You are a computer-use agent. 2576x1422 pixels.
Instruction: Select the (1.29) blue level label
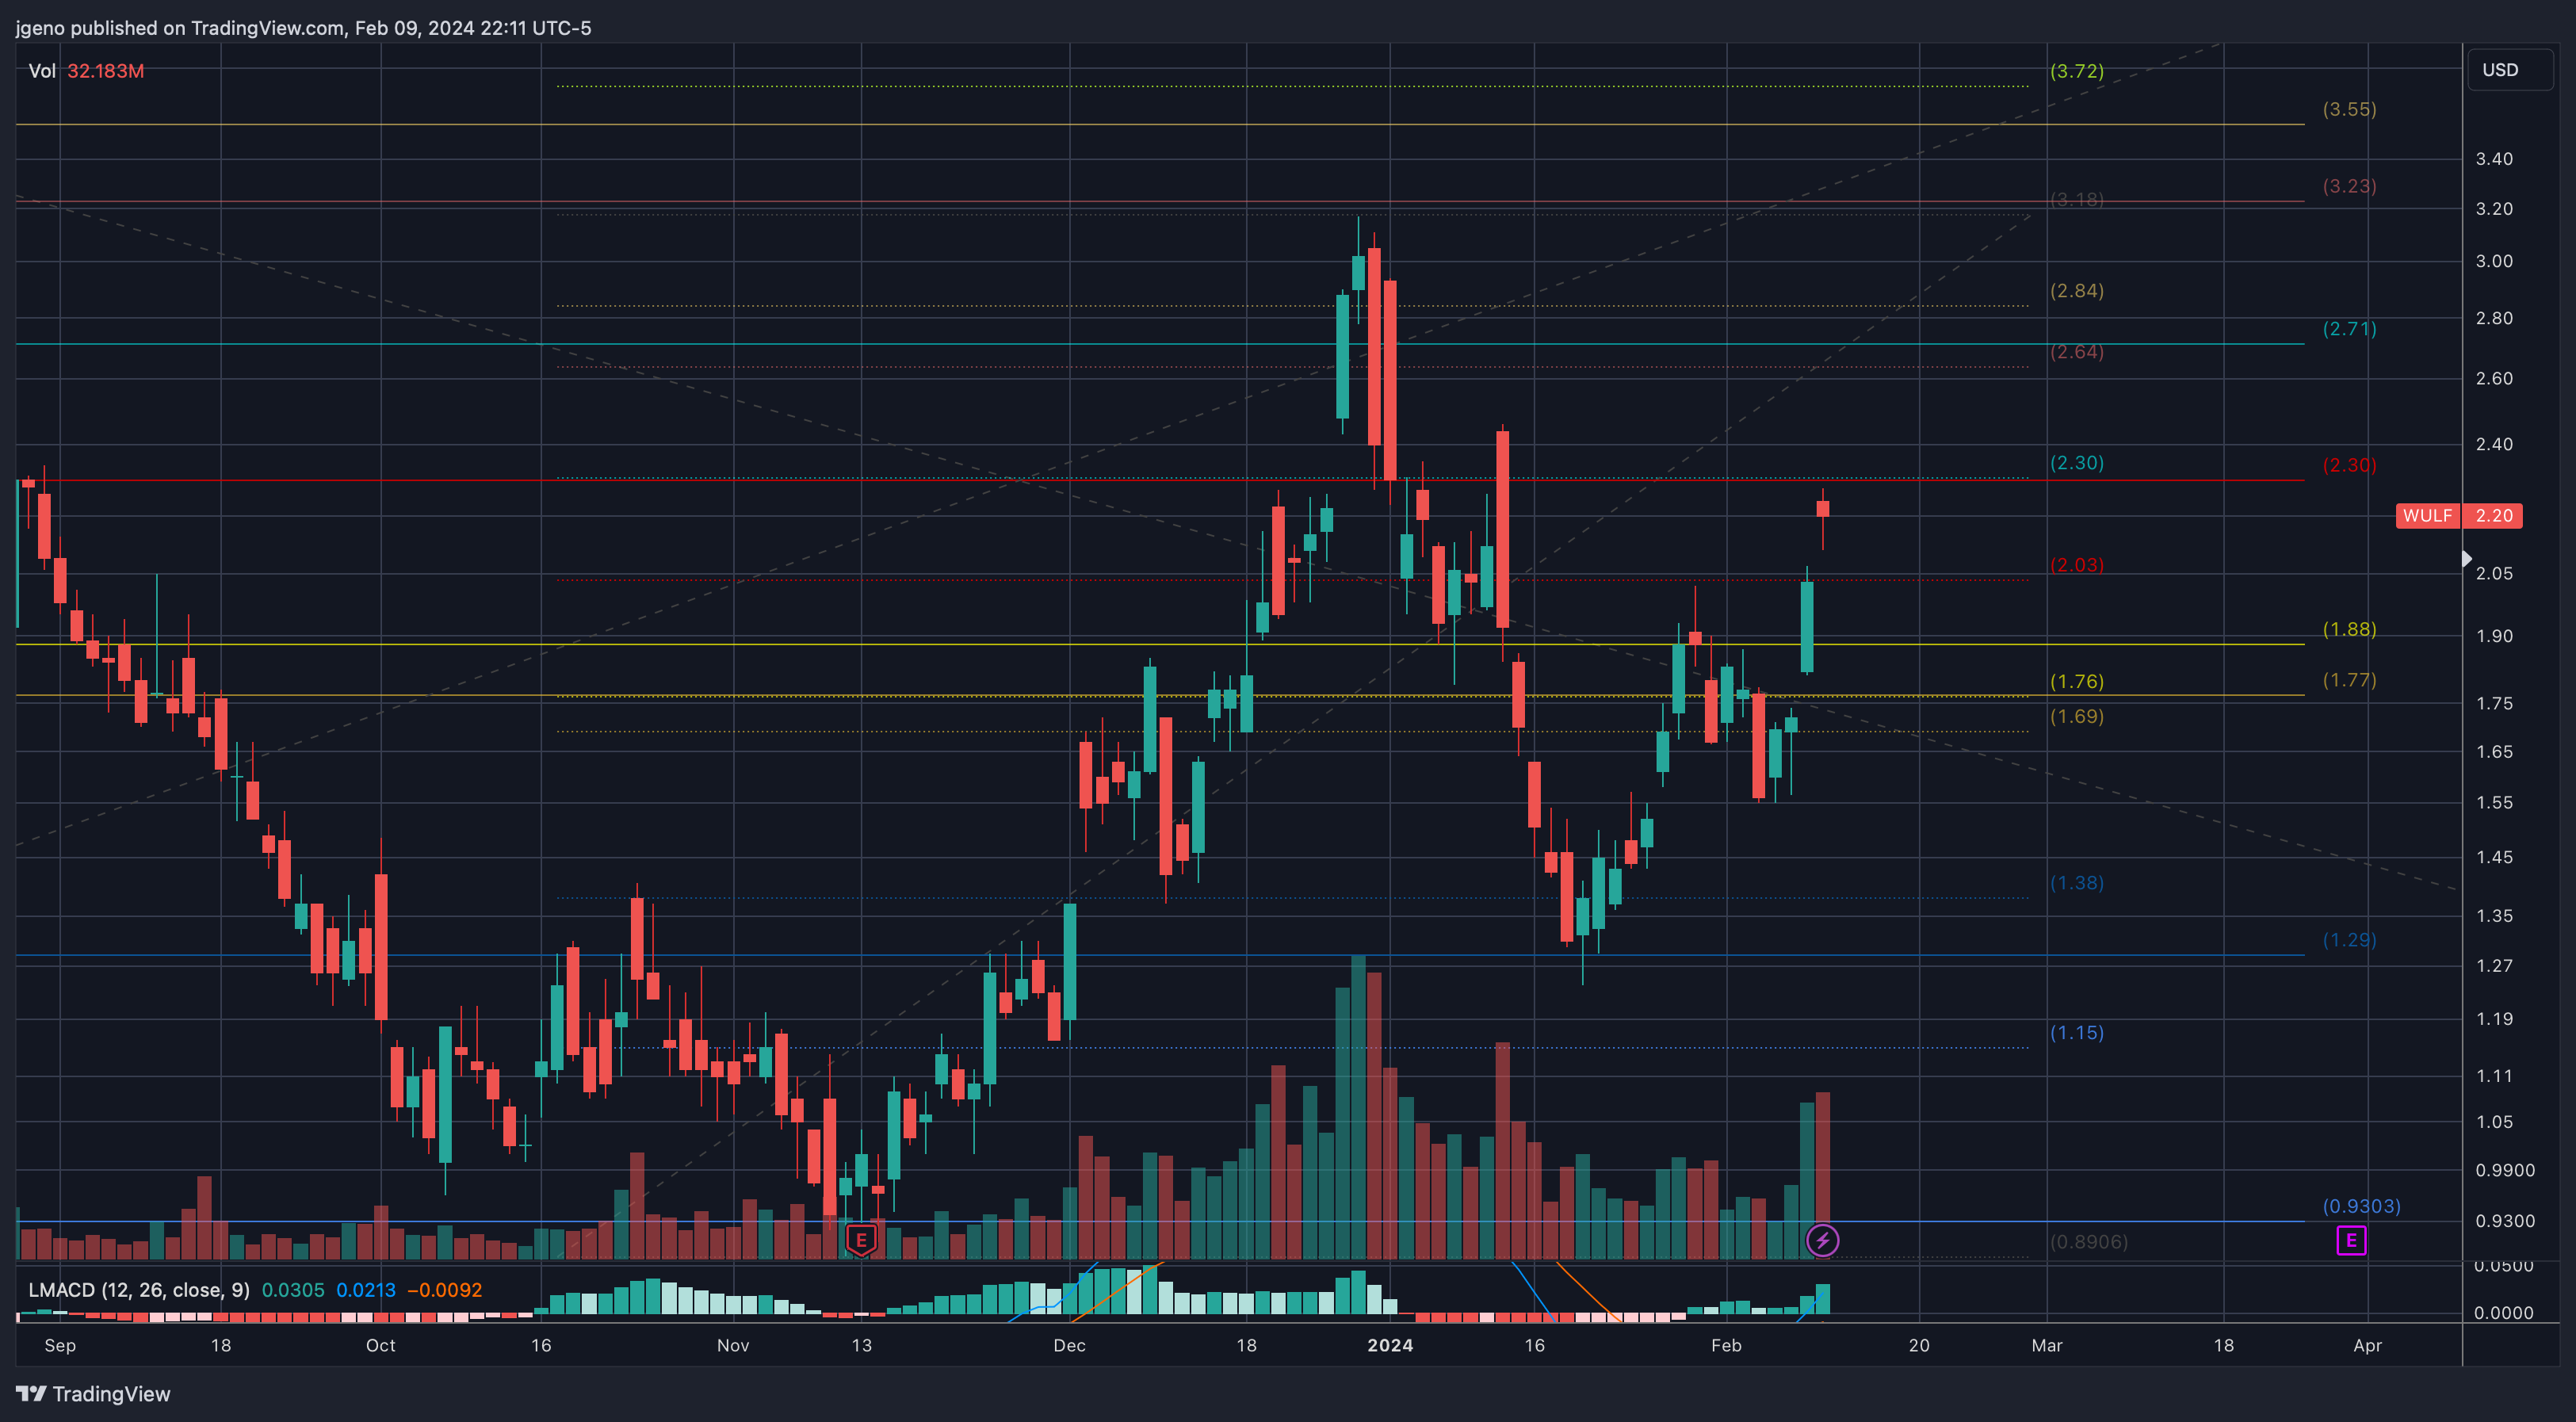[2349, 940]
